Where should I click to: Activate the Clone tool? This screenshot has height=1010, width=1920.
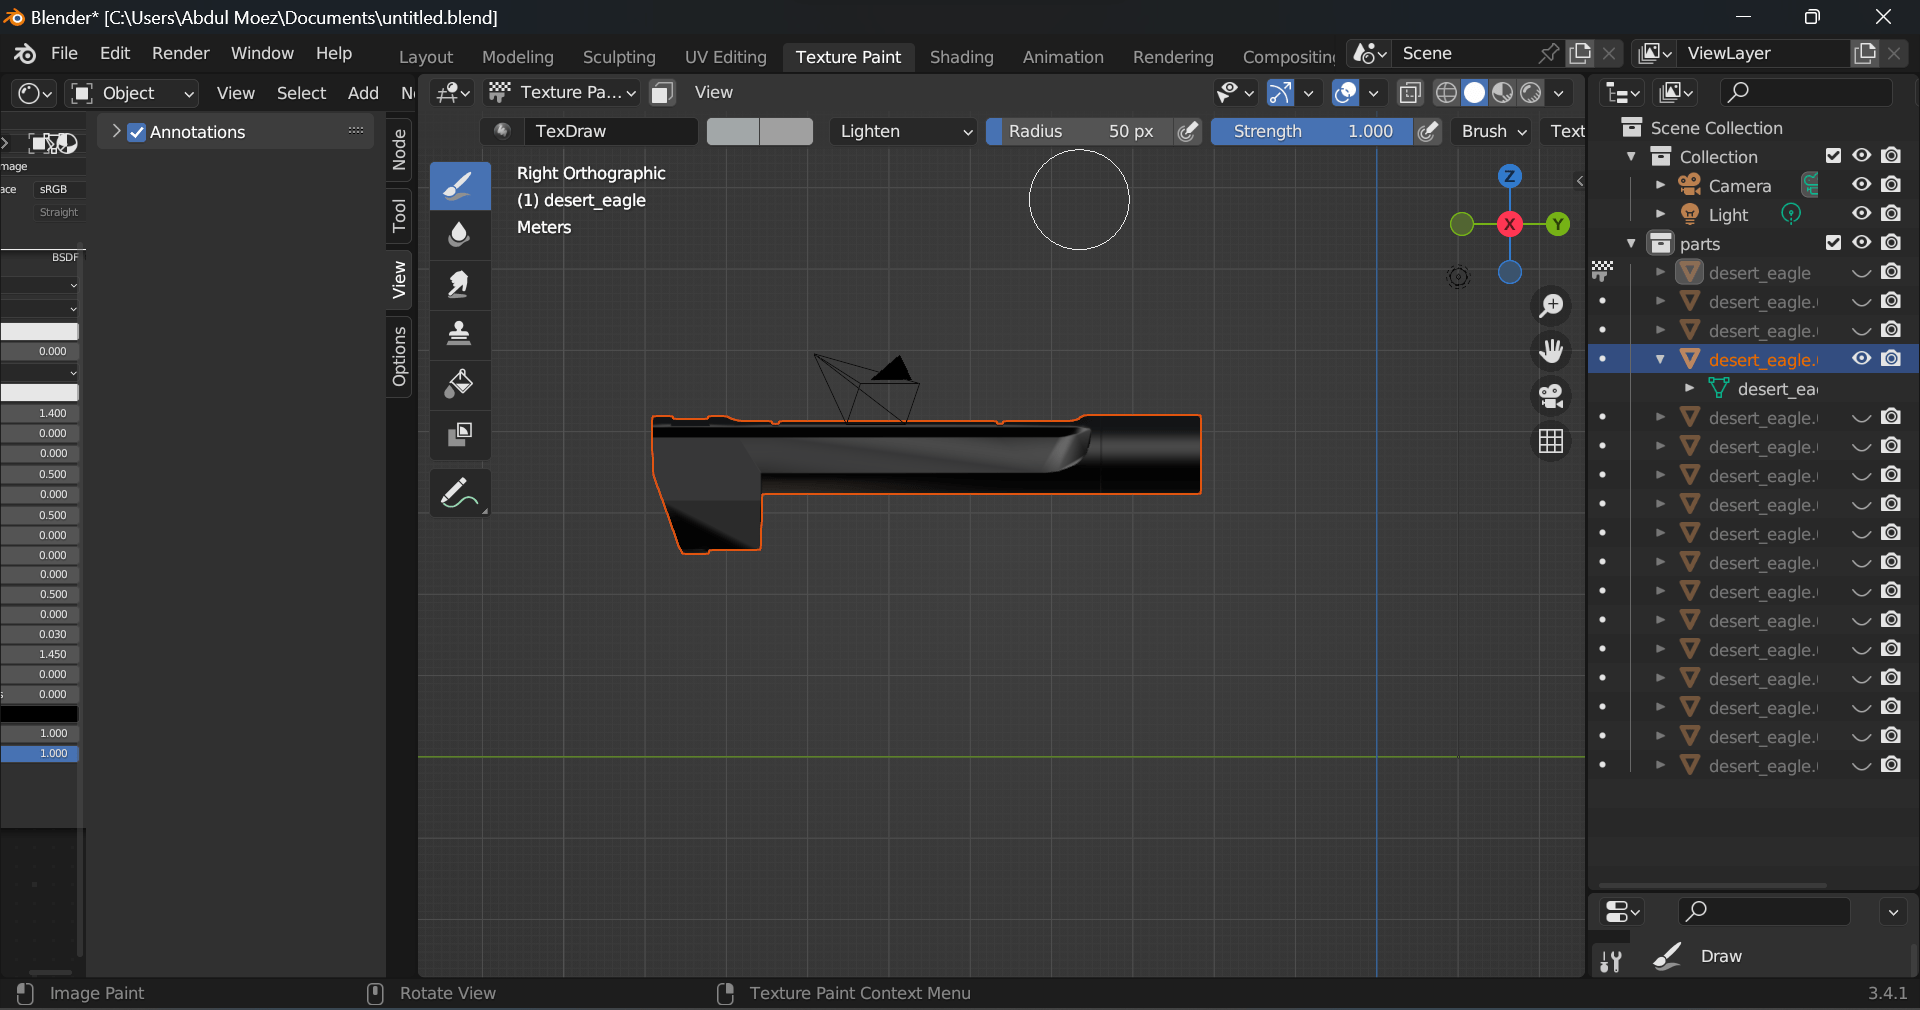pos(459,335)
